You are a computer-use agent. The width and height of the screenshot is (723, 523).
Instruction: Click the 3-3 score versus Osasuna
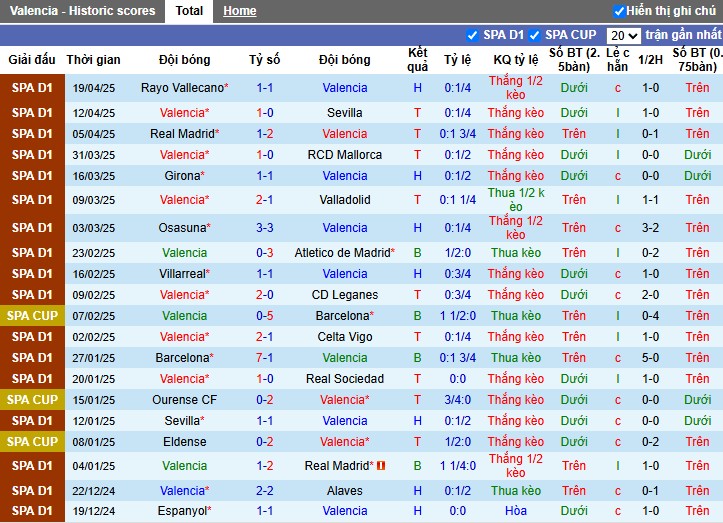tap(265, 228)
